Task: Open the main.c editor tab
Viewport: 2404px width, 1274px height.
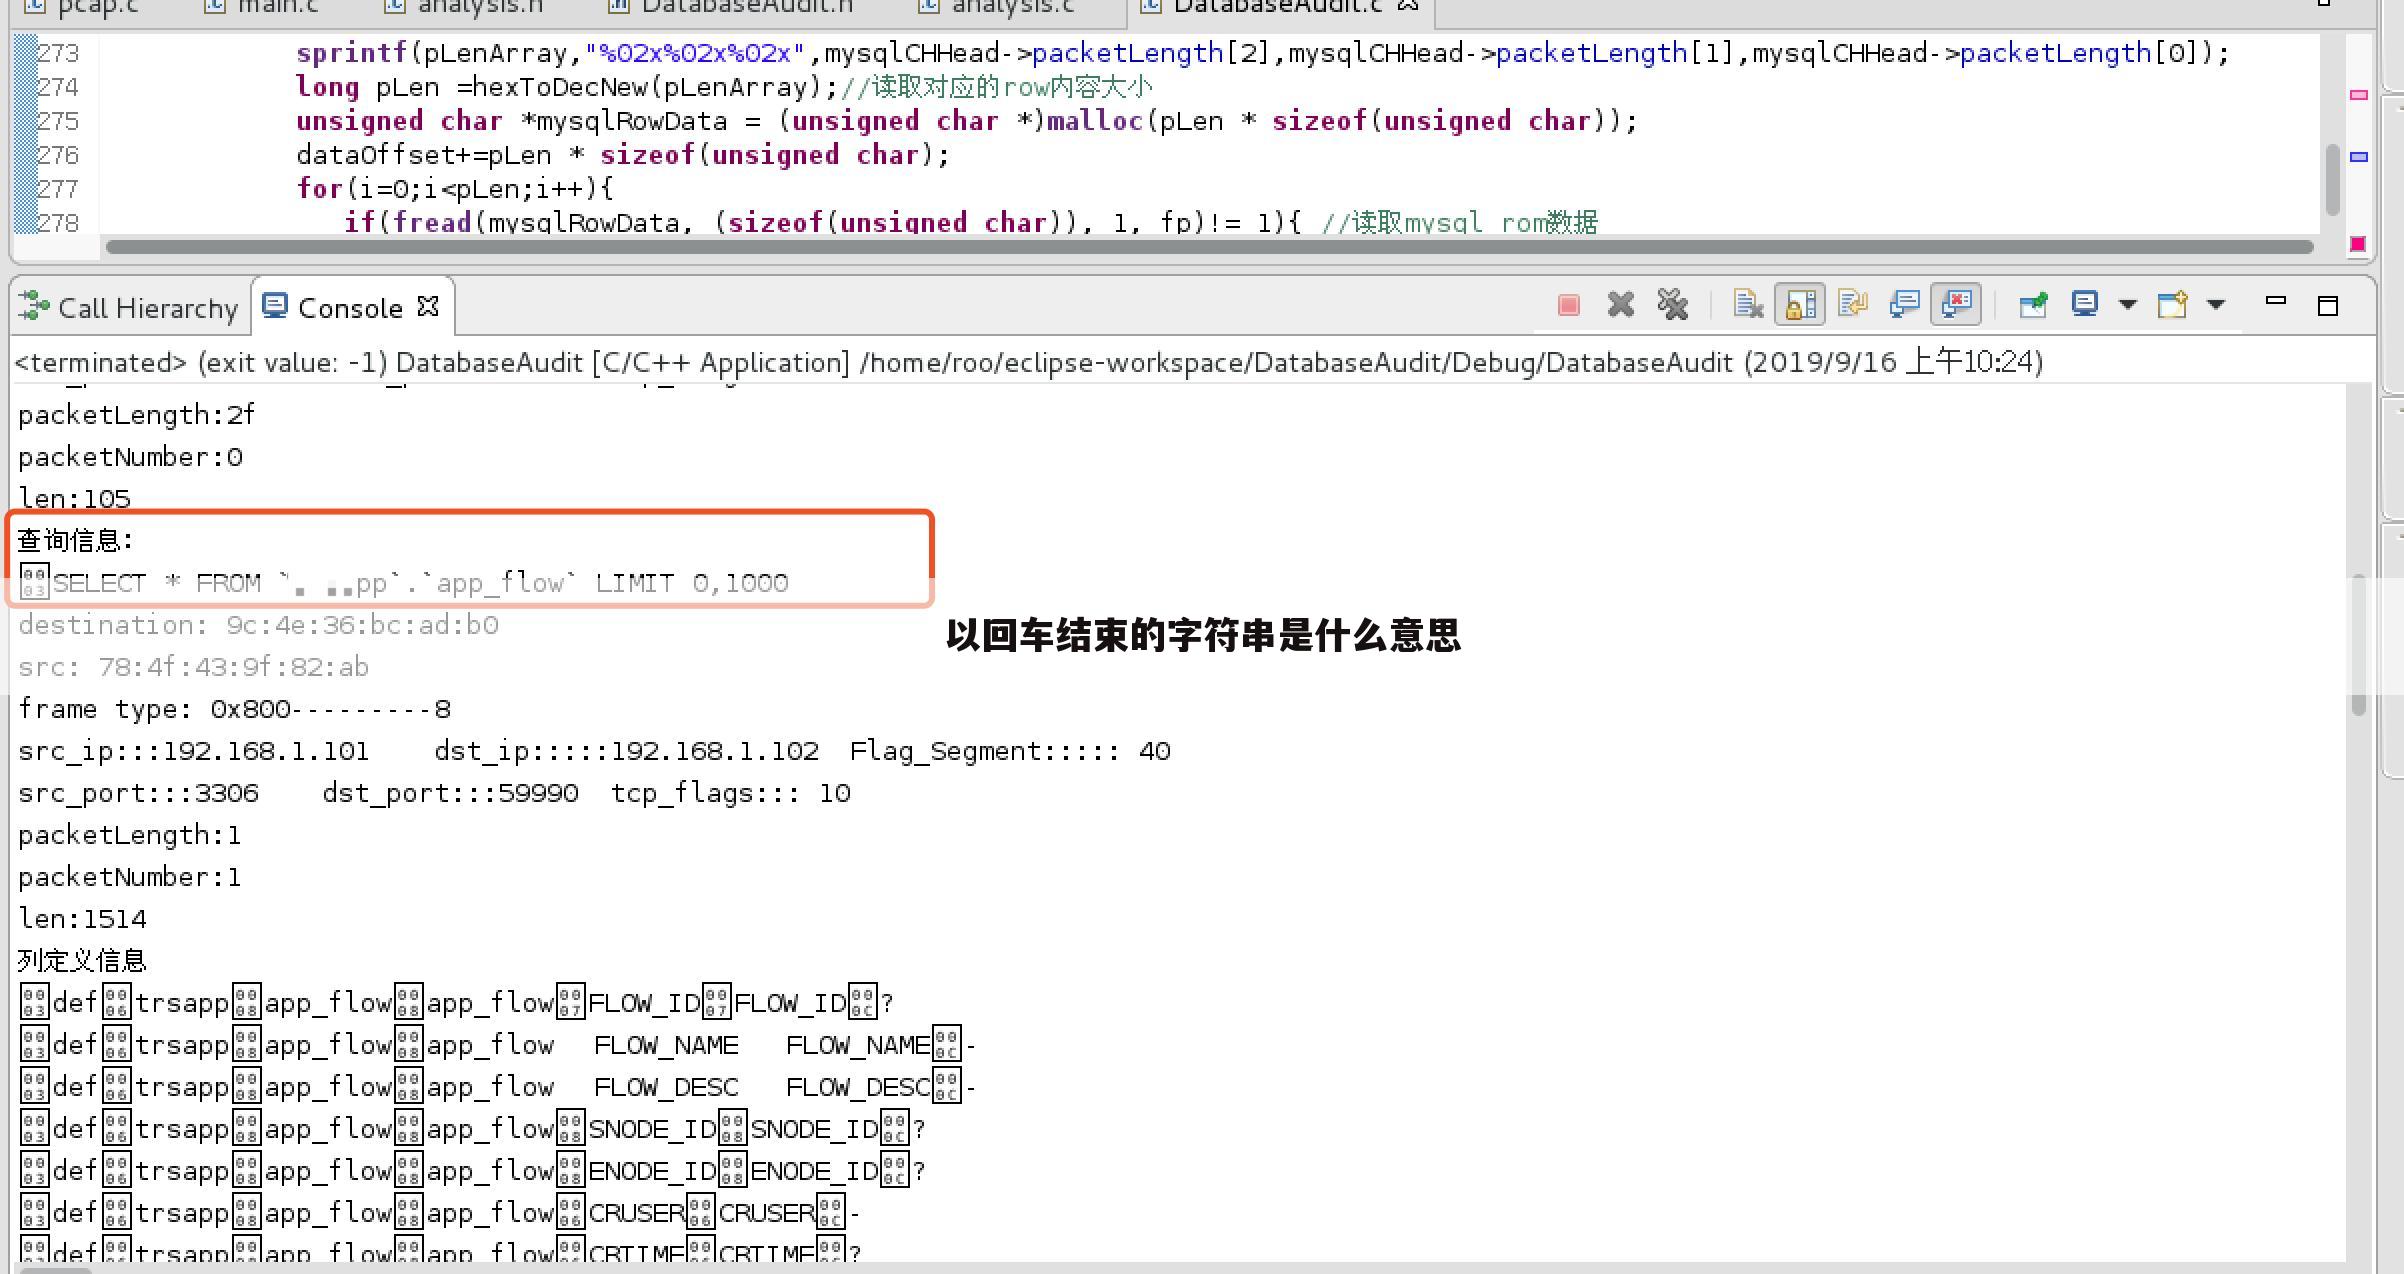Action: [x=261, y=8]
